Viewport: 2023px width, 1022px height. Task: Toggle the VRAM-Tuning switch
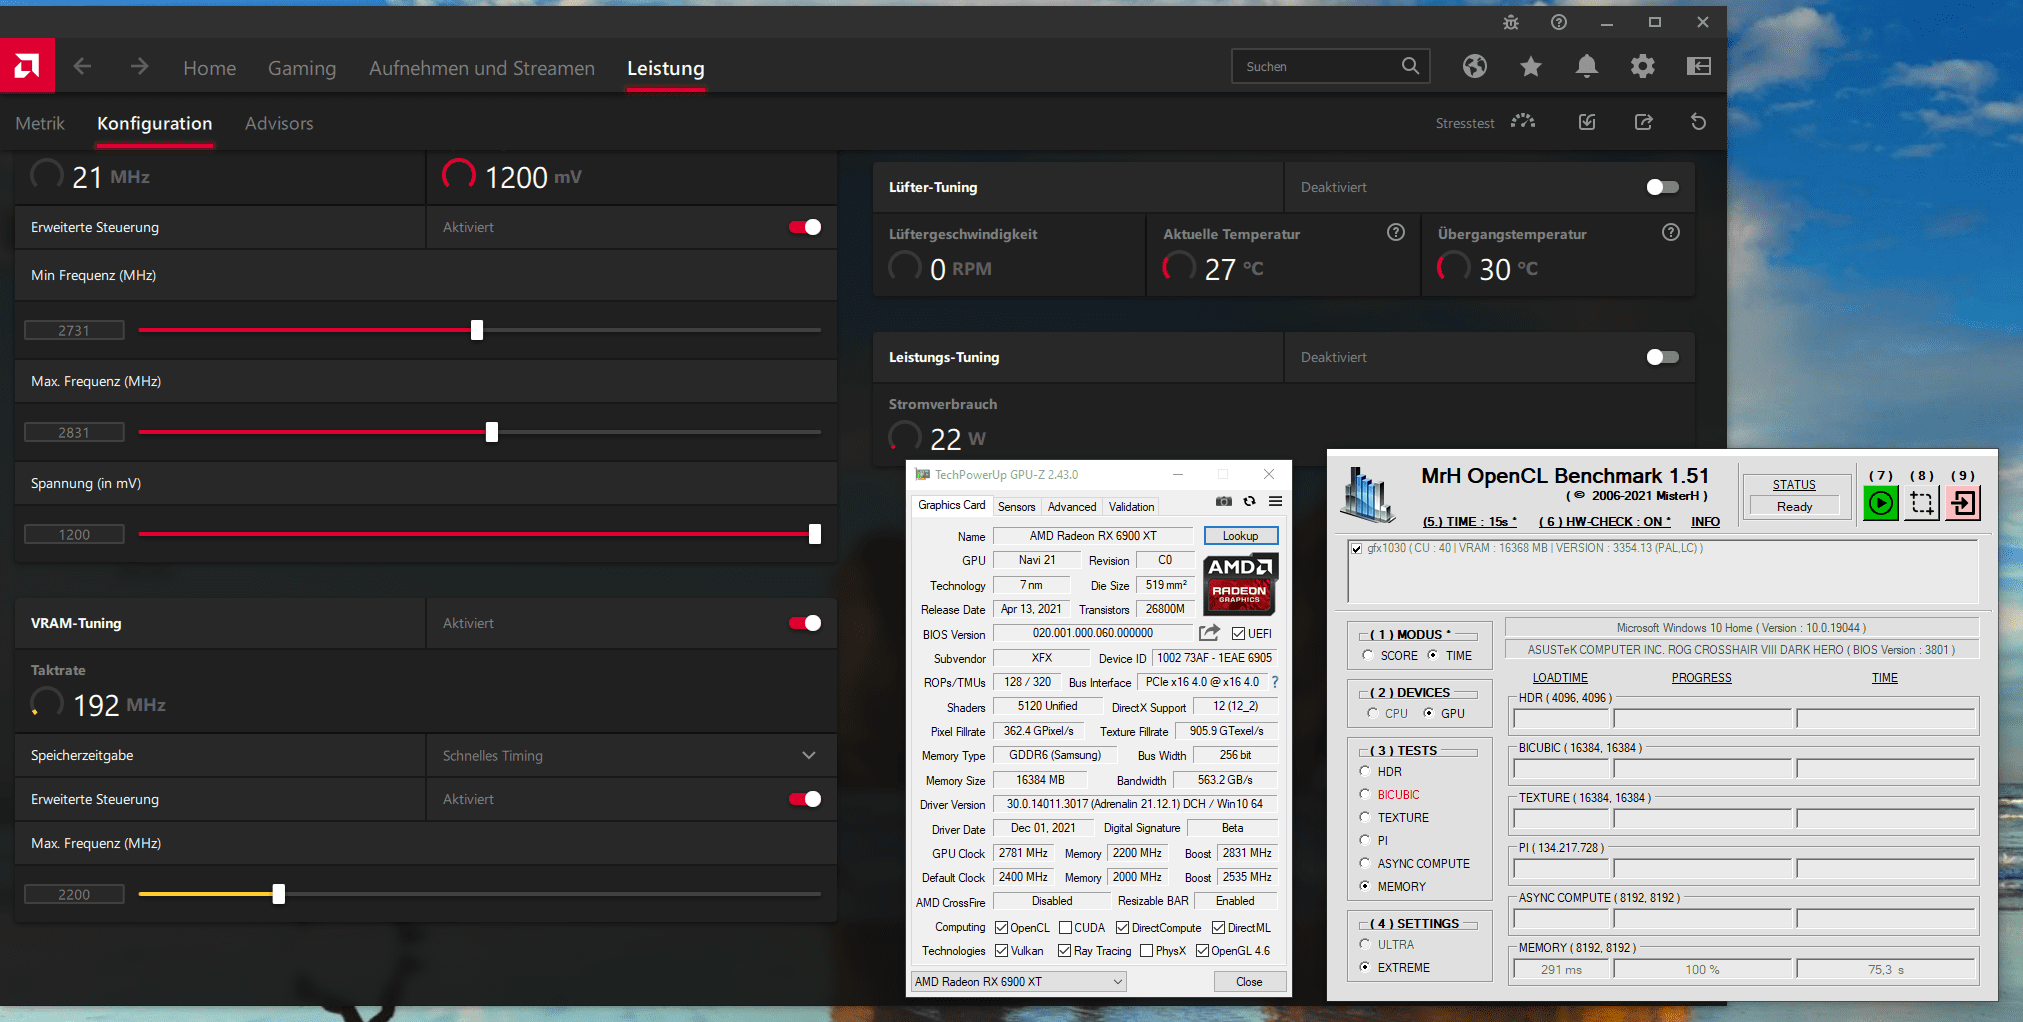[805, 623]
